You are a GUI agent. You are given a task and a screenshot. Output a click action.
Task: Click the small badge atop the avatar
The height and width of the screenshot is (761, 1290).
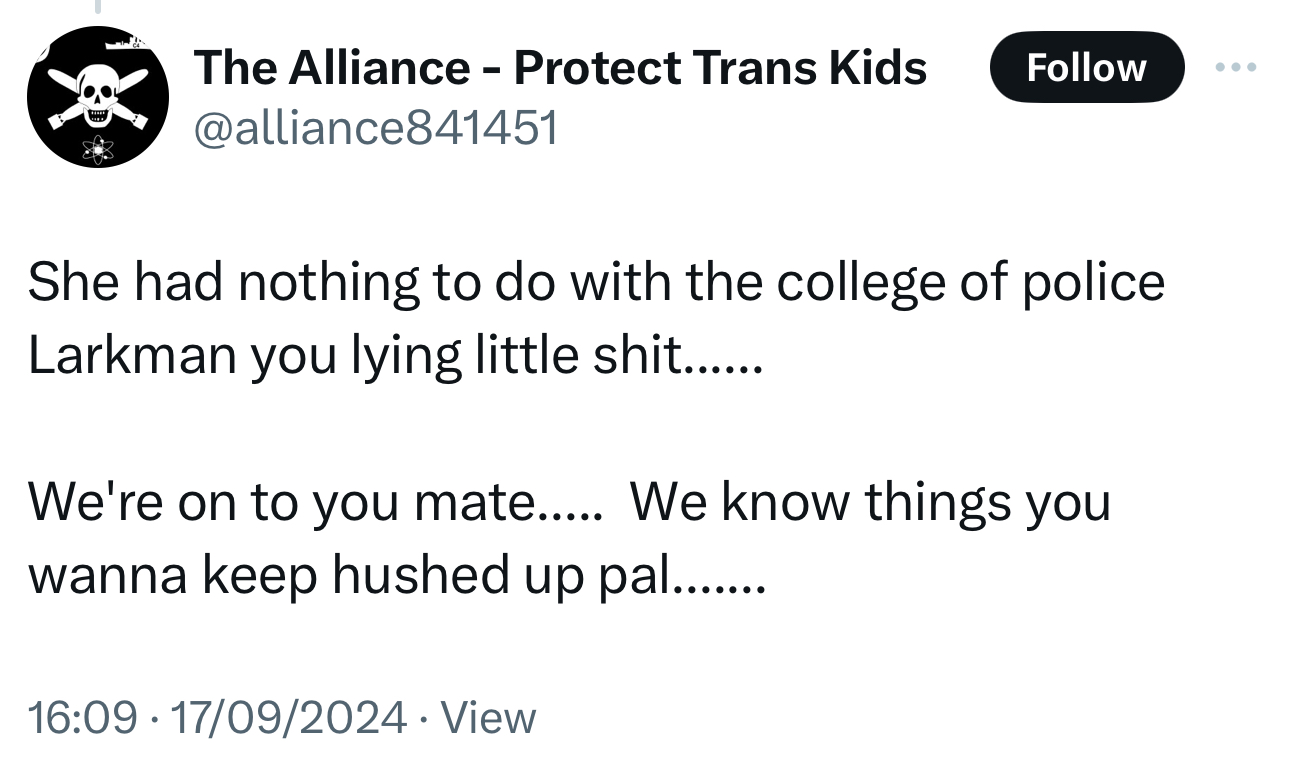tap(128, 42)
